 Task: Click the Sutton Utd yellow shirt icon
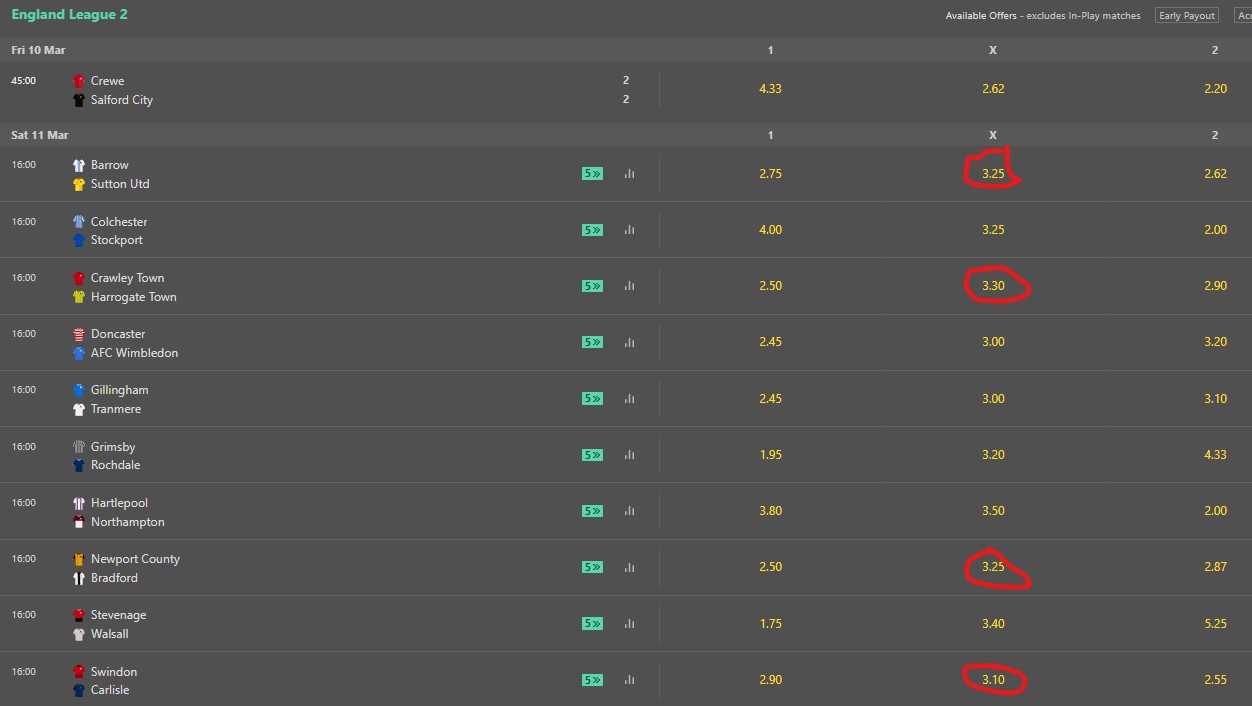pos(79,184)
